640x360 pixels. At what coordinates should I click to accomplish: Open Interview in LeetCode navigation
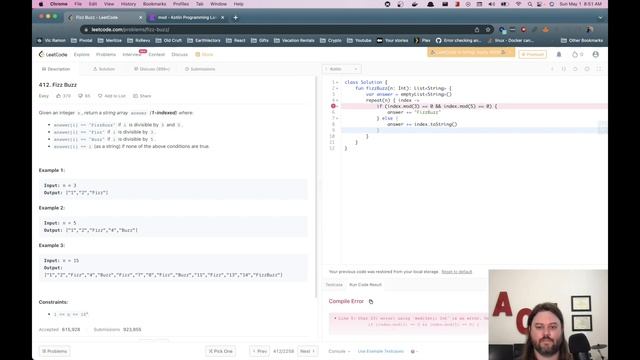131,54
